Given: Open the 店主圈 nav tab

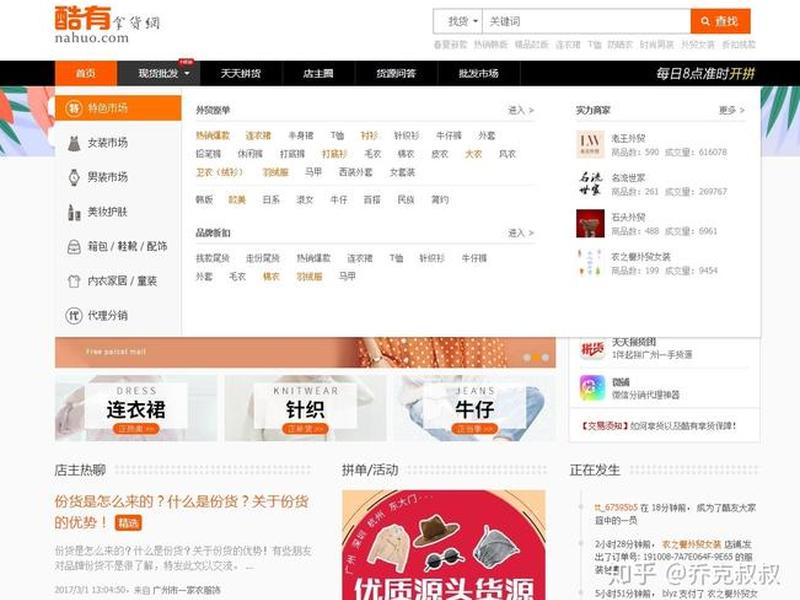Looking at the screenshot, I should pos(318,73).
